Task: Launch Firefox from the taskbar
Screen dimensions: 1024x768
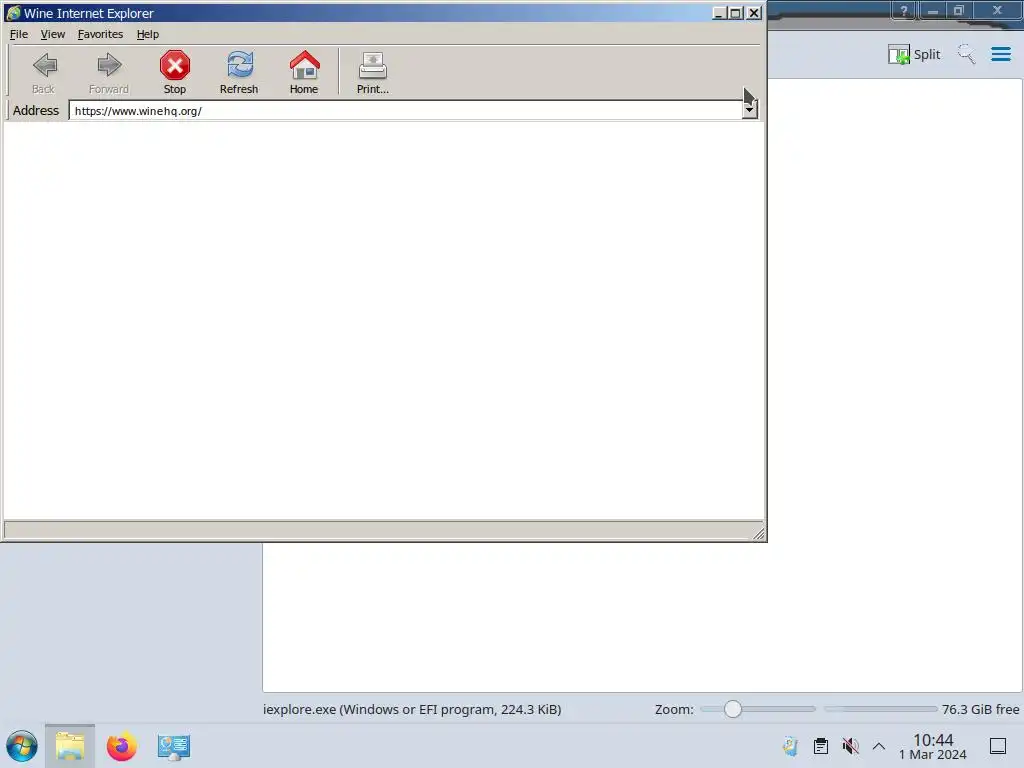Action: pyautogui.click(x=121, y=746)
